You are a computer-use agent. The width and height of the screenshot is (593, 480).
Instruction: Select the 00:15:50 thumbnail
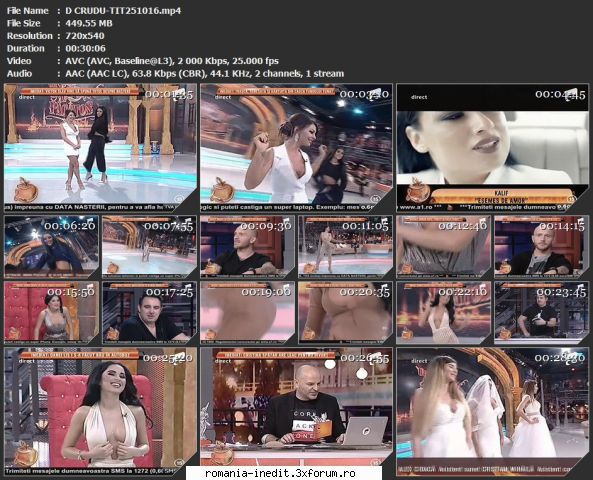pyautogui.click(x=51, y=313)
